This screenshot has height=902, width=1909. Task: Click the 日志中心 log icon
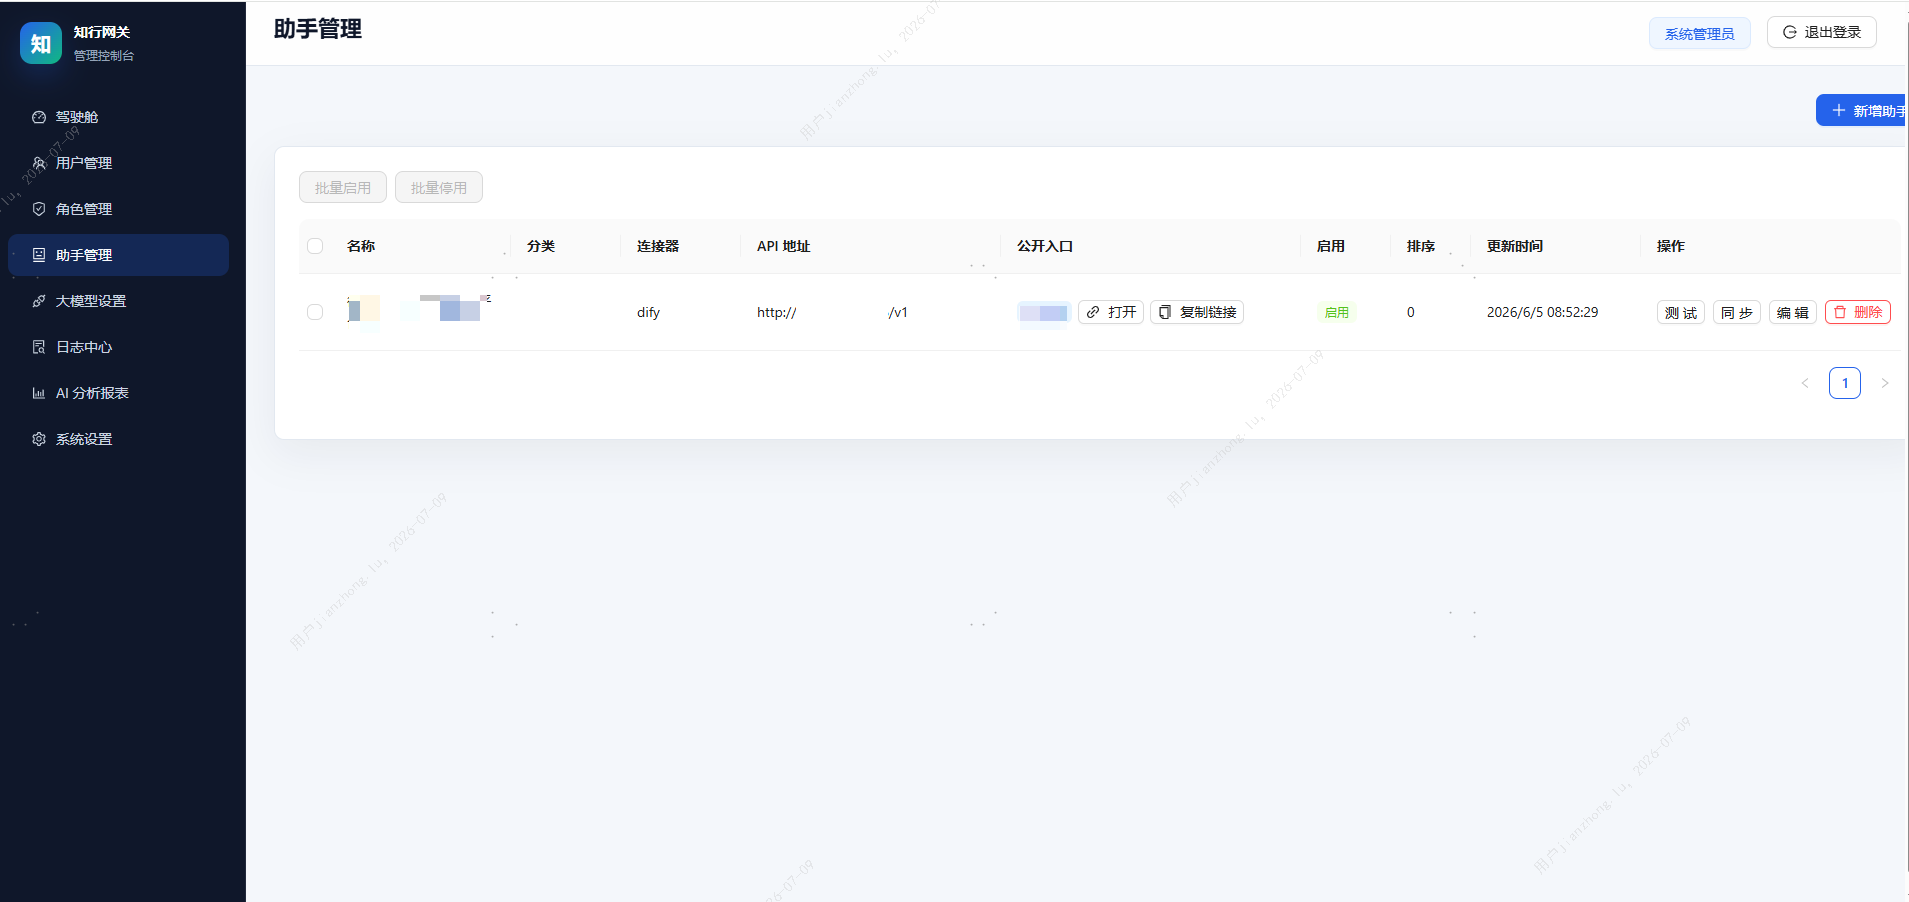(x=39, y=347)
